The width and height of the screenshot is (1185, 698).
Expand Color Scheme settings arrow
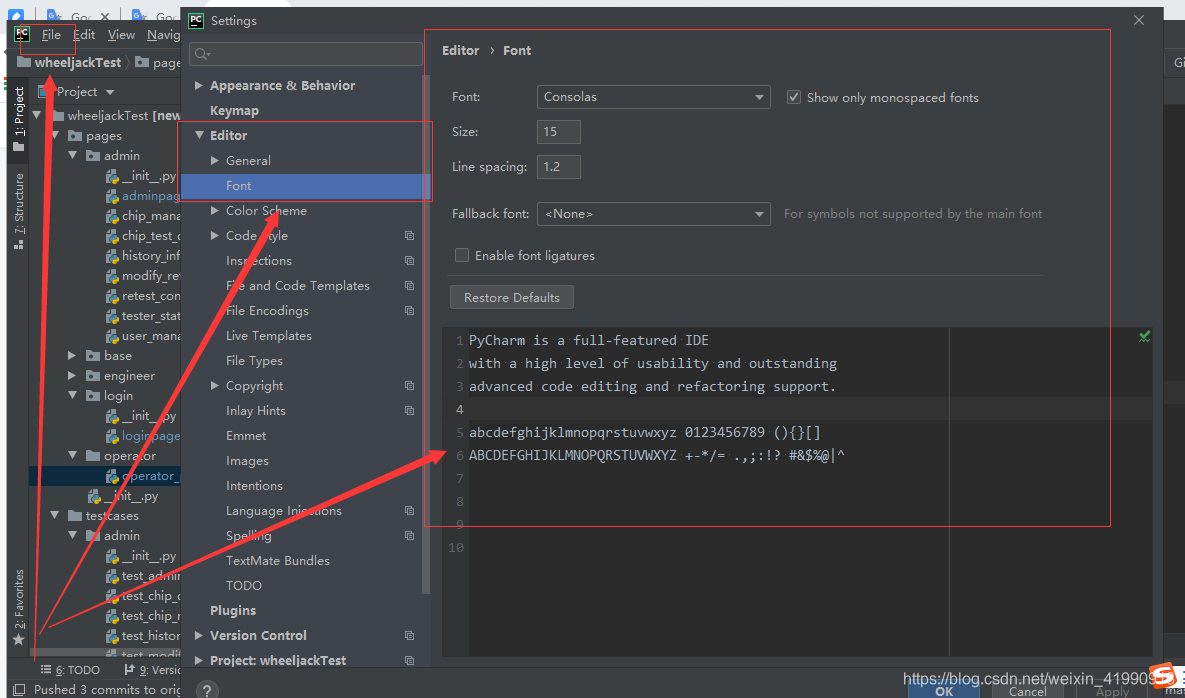coord(215,211)
